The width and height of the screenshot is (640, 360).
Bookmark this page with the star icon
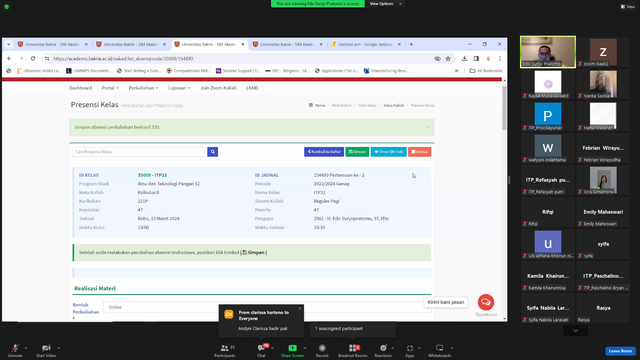click(x=448, y=59)
